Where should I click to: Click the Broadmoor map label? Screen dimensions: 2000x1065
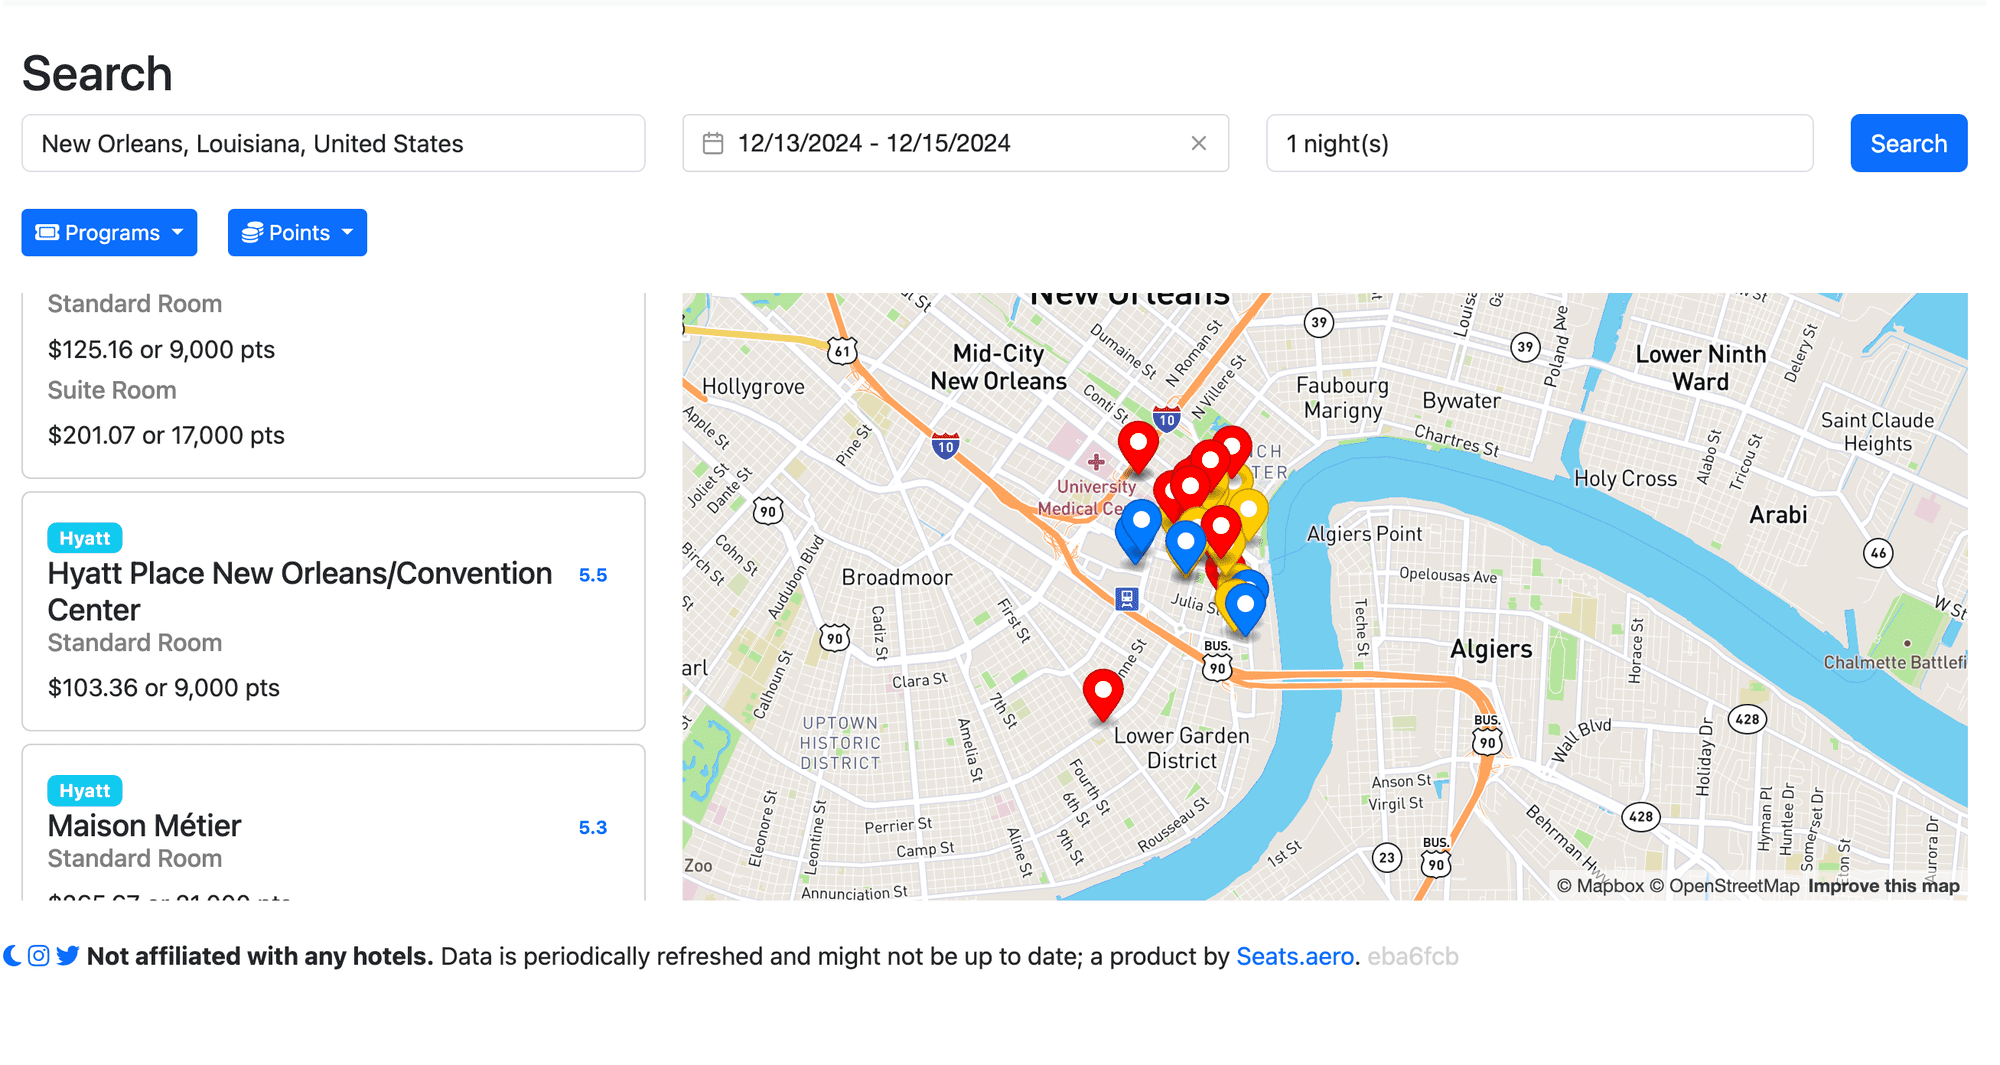coord(897,577)
